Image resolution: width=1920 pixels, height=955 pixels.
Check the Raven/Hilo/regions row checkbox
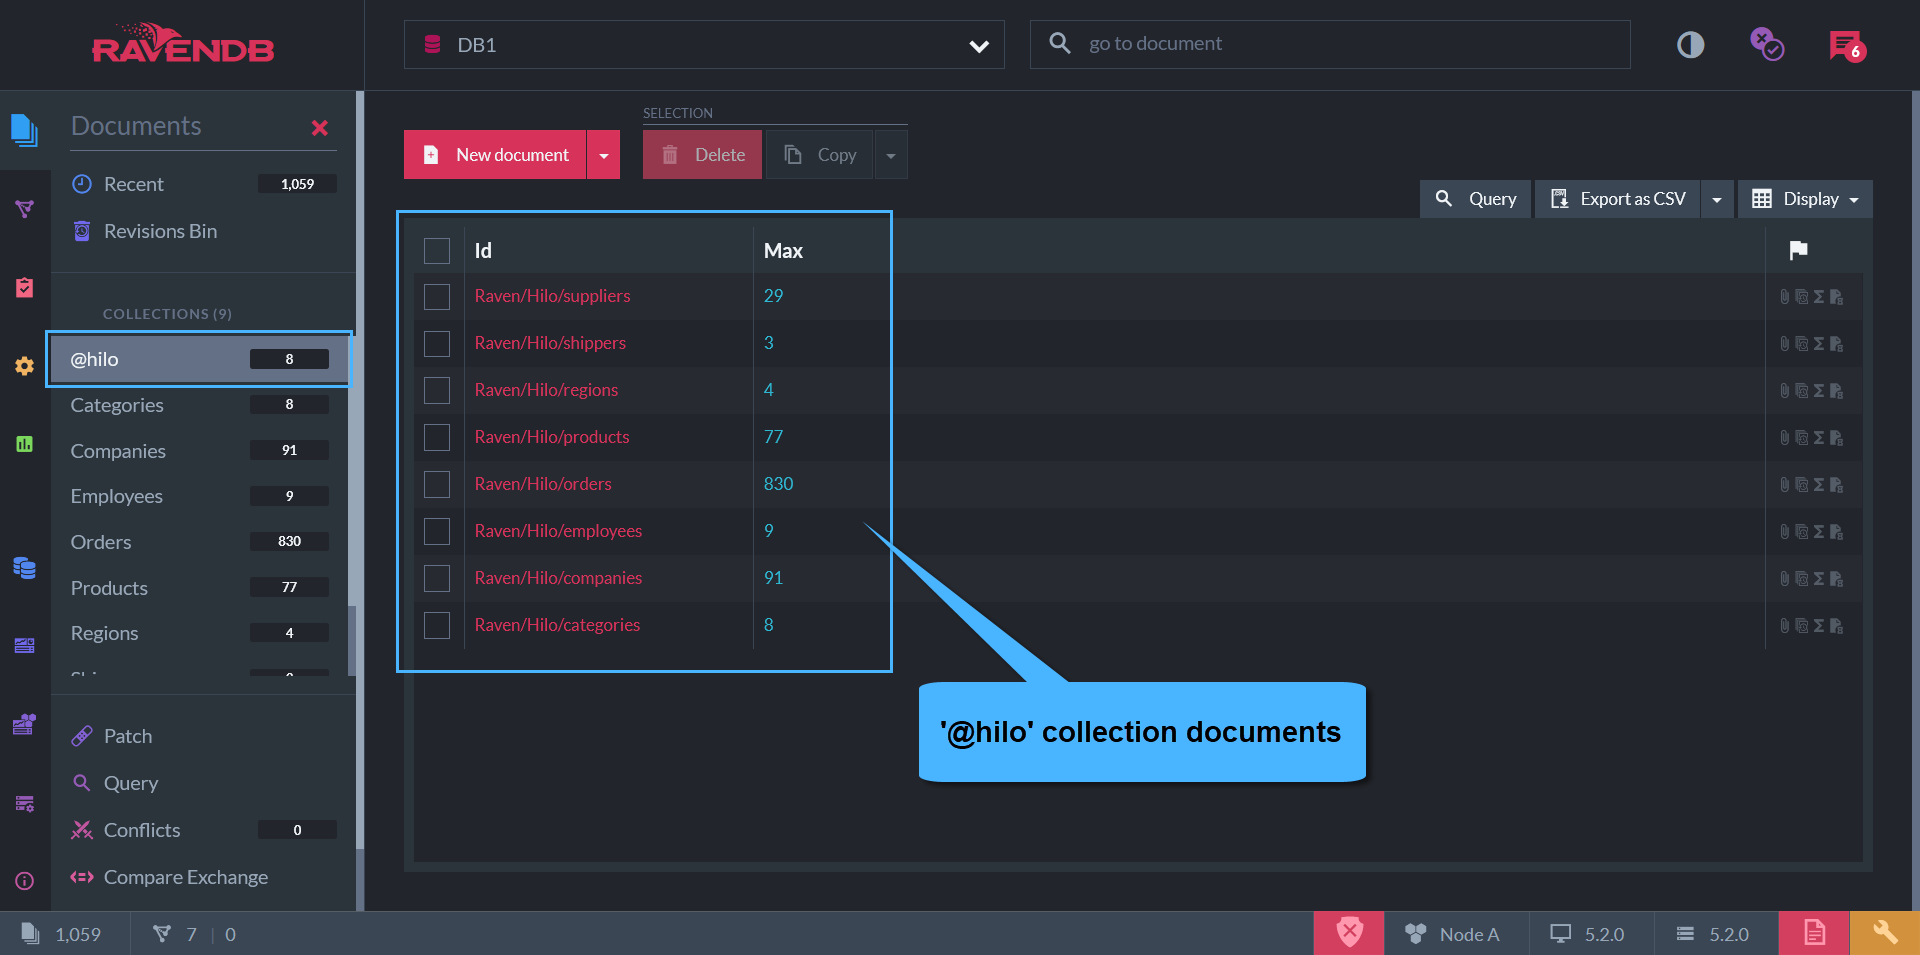pyautogui.click(x=437, y=391)
